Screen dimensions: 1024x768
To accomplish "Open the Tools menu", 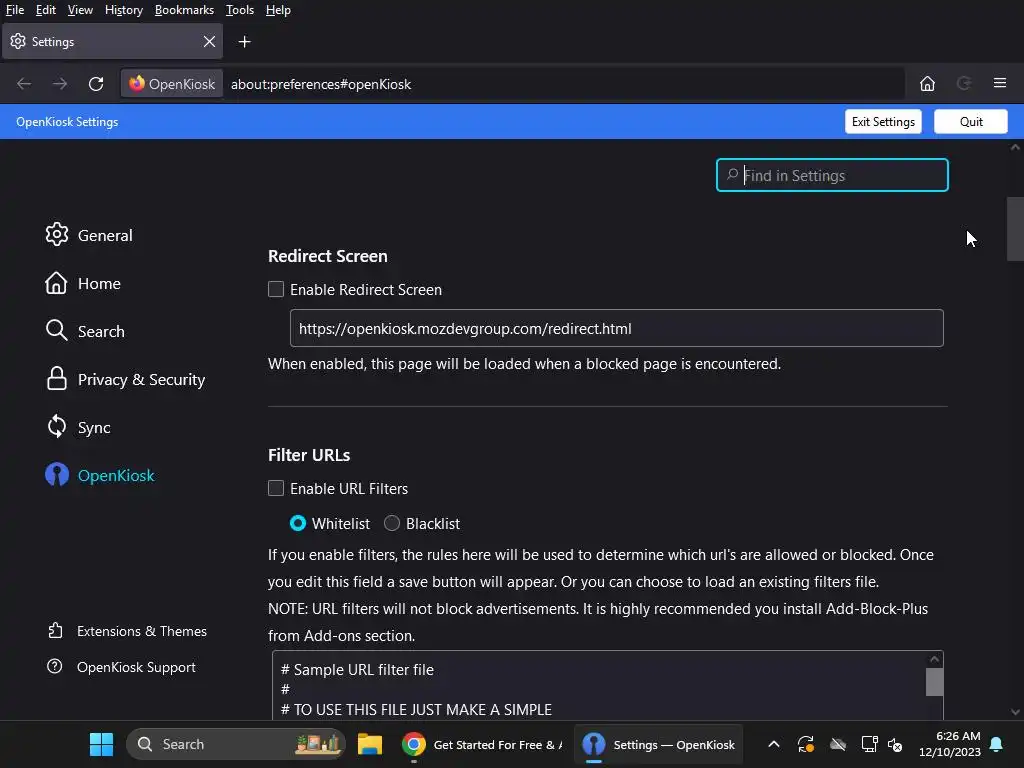I will click(x=240, y=10).
